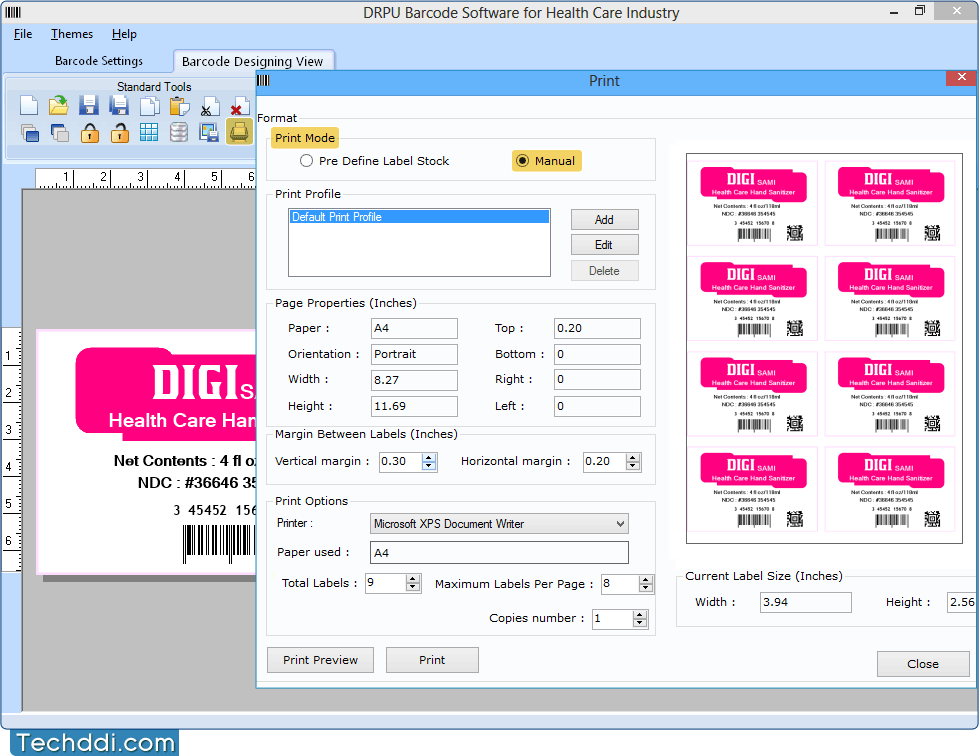Decrease Horizontal margin with down arrow
The height and width of the screenshot is (756, 979).
(633, 466)
